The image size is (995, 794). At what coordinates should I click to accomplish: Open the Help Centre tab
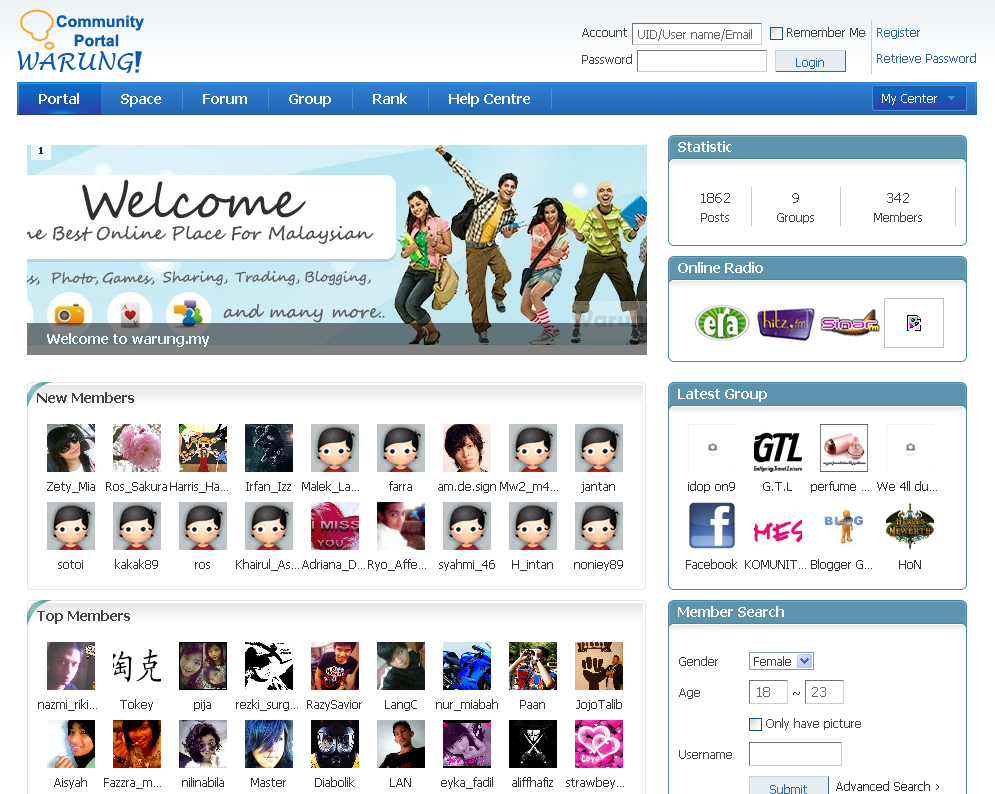coord(489,99)
